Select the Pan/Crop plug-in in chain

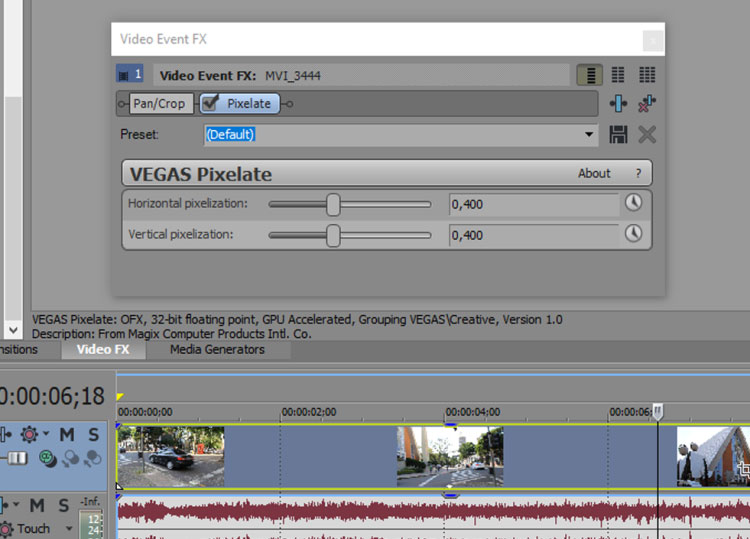click(x=161, y=103)
